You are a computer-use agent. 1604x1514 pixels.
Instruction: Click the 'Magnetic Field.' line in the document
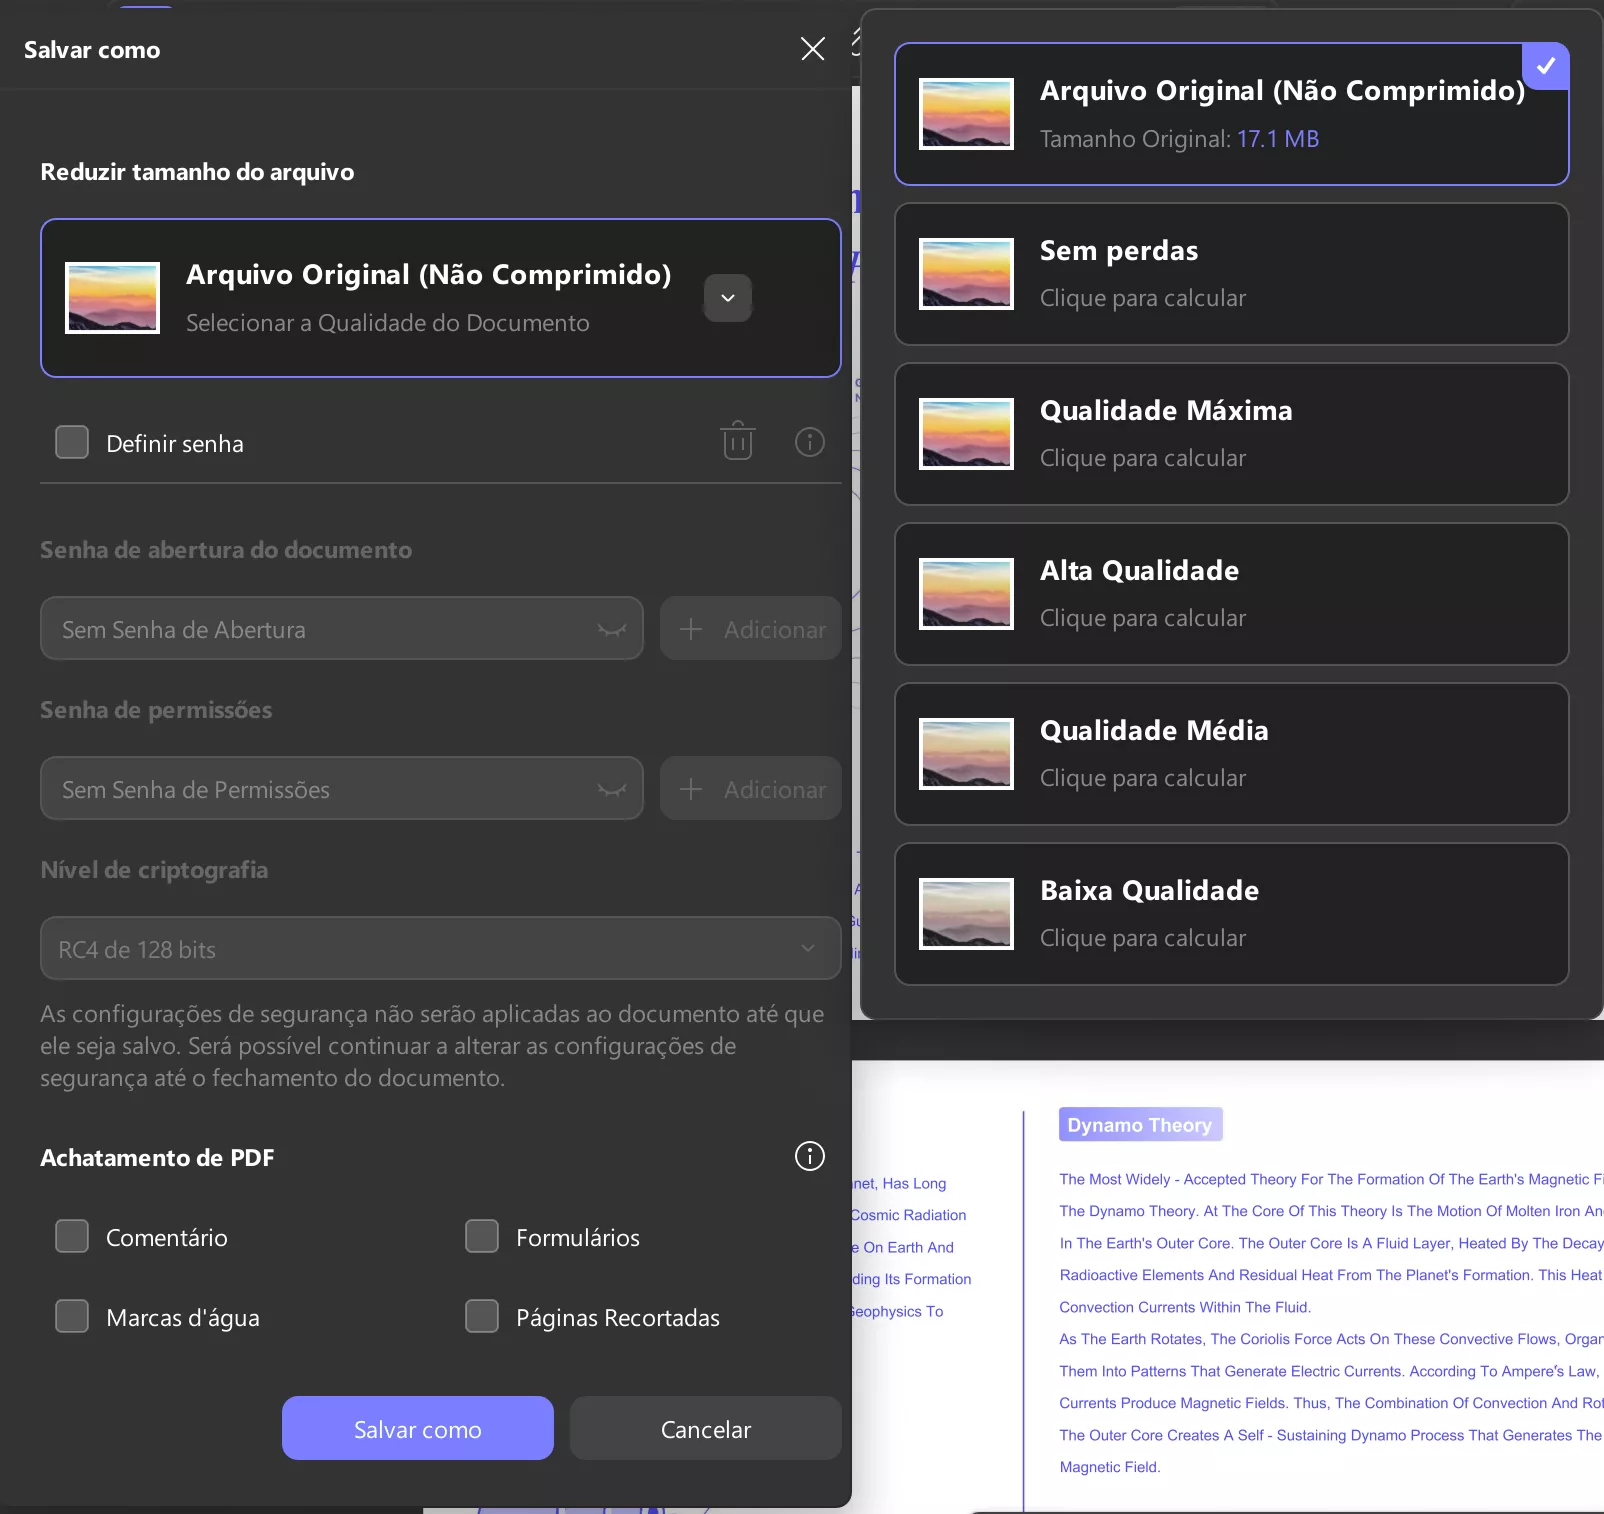[1110, 1467]
